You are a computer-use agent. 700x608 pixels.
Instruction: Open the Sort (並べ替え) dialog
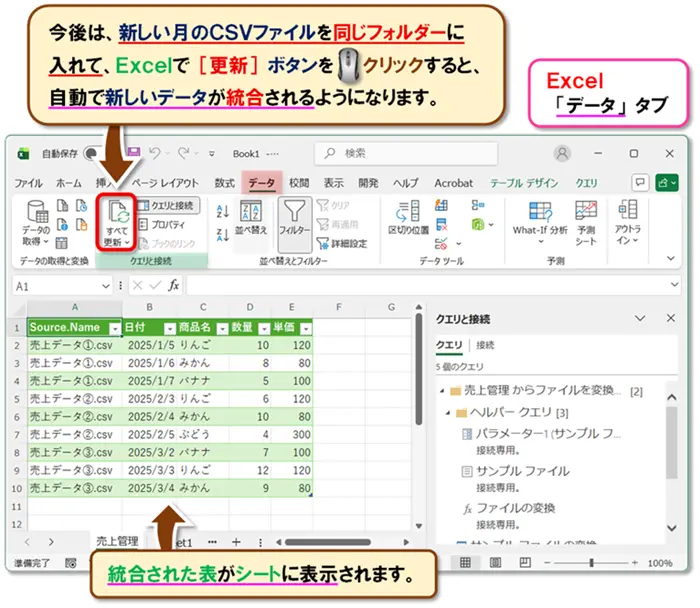251,218
